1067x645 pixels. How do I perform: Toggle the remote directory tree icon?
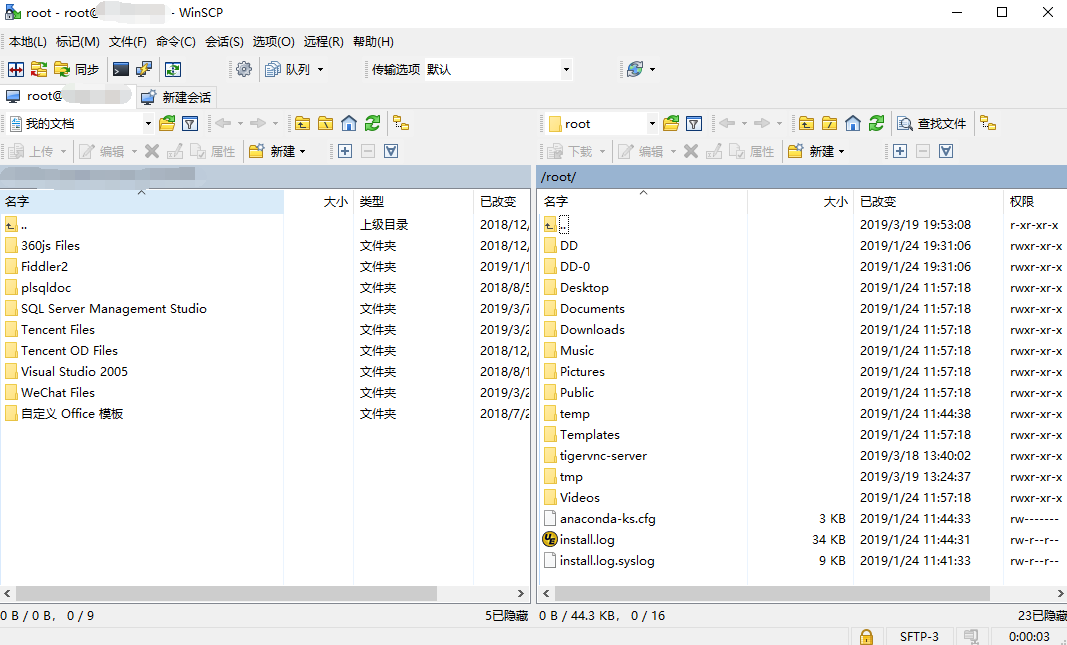(x=988, y=123)
